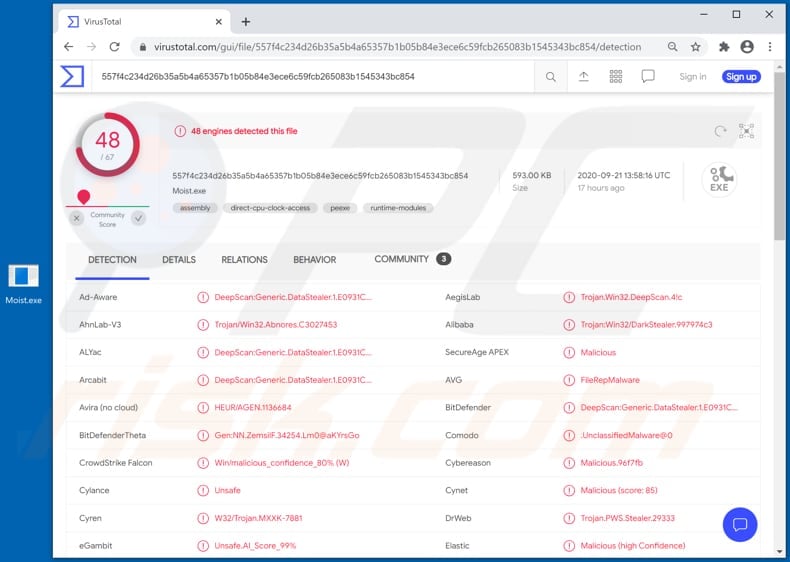Click the alert icon next to Ad-Aware detection
The image size is (790, 562).
click(203, 297)
